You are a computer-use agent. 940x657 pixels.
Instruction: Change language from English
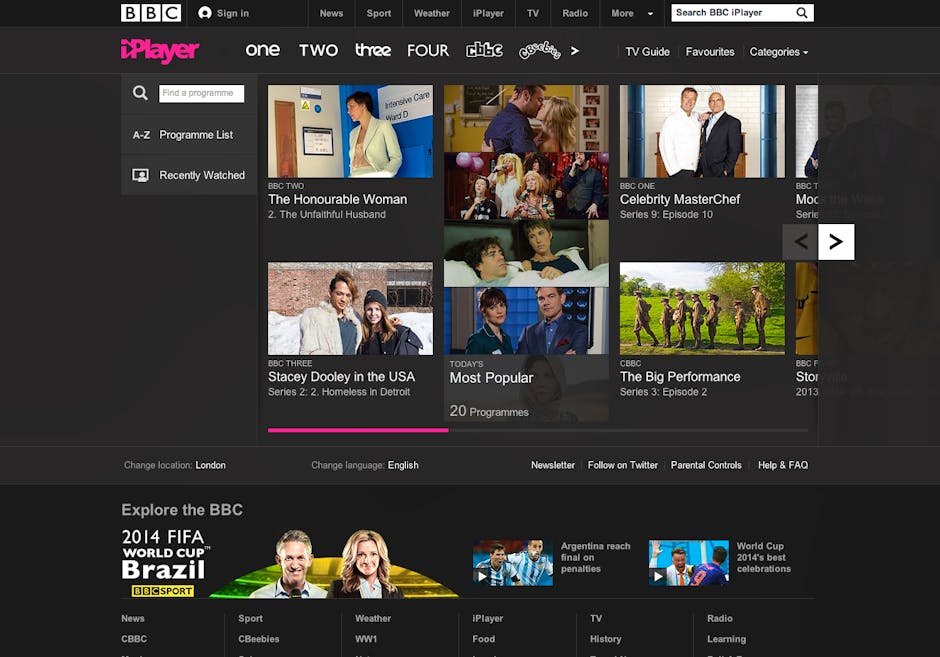coord(403,465)
